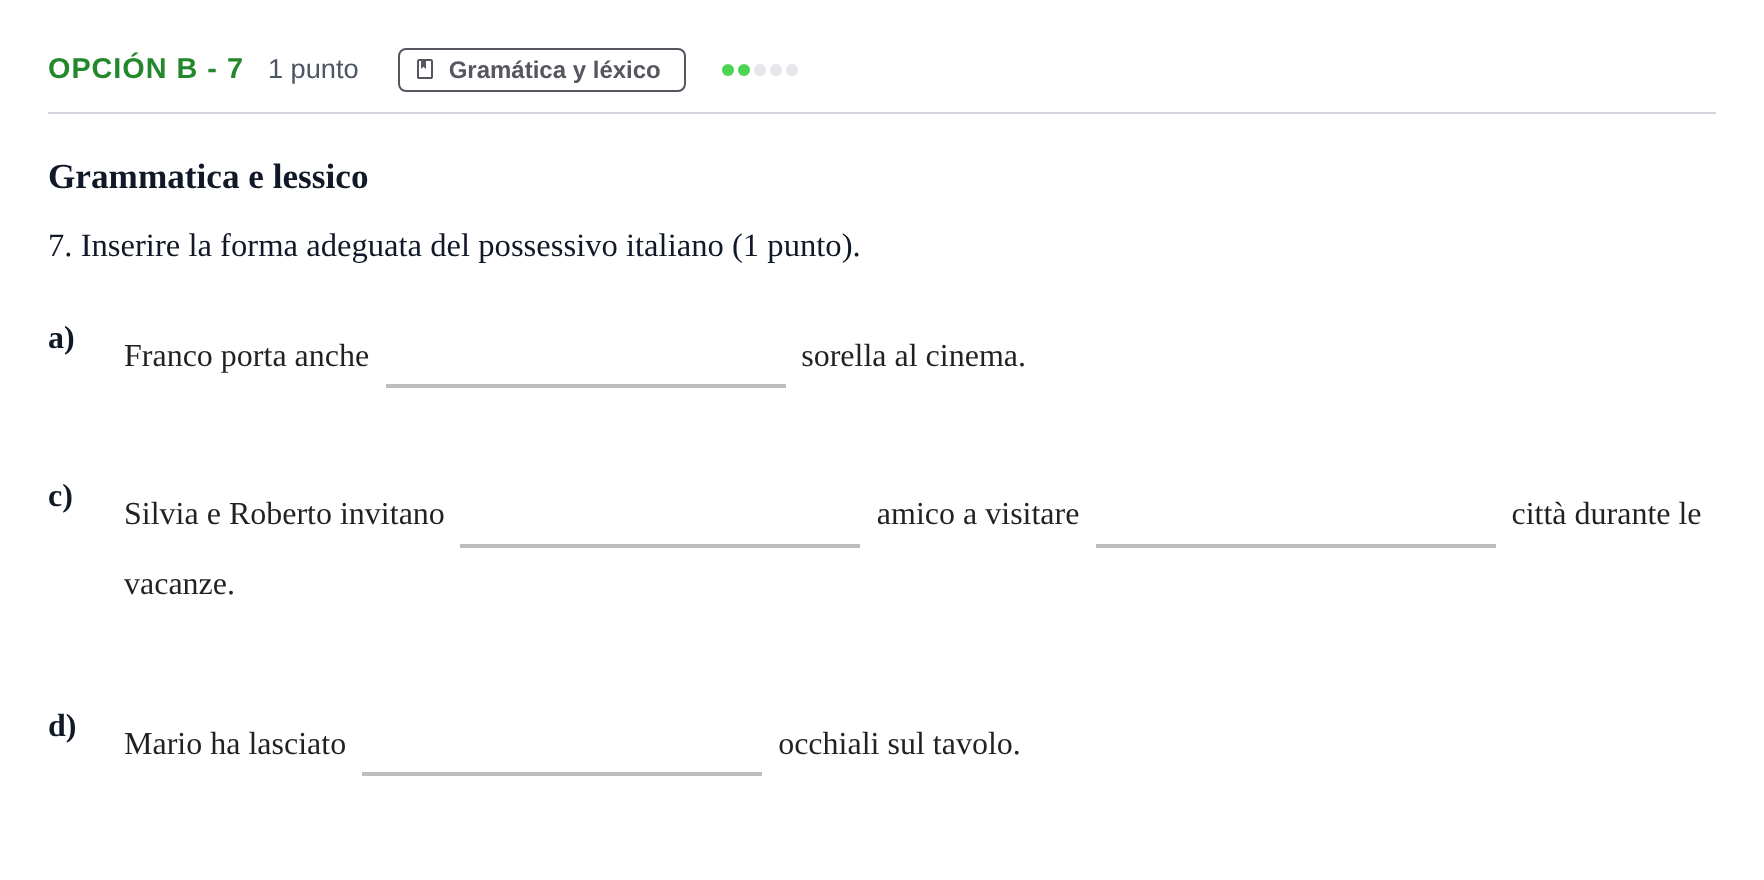
Task: Click the fourth gray difficulty dot
Action: [x=776, y=70]
